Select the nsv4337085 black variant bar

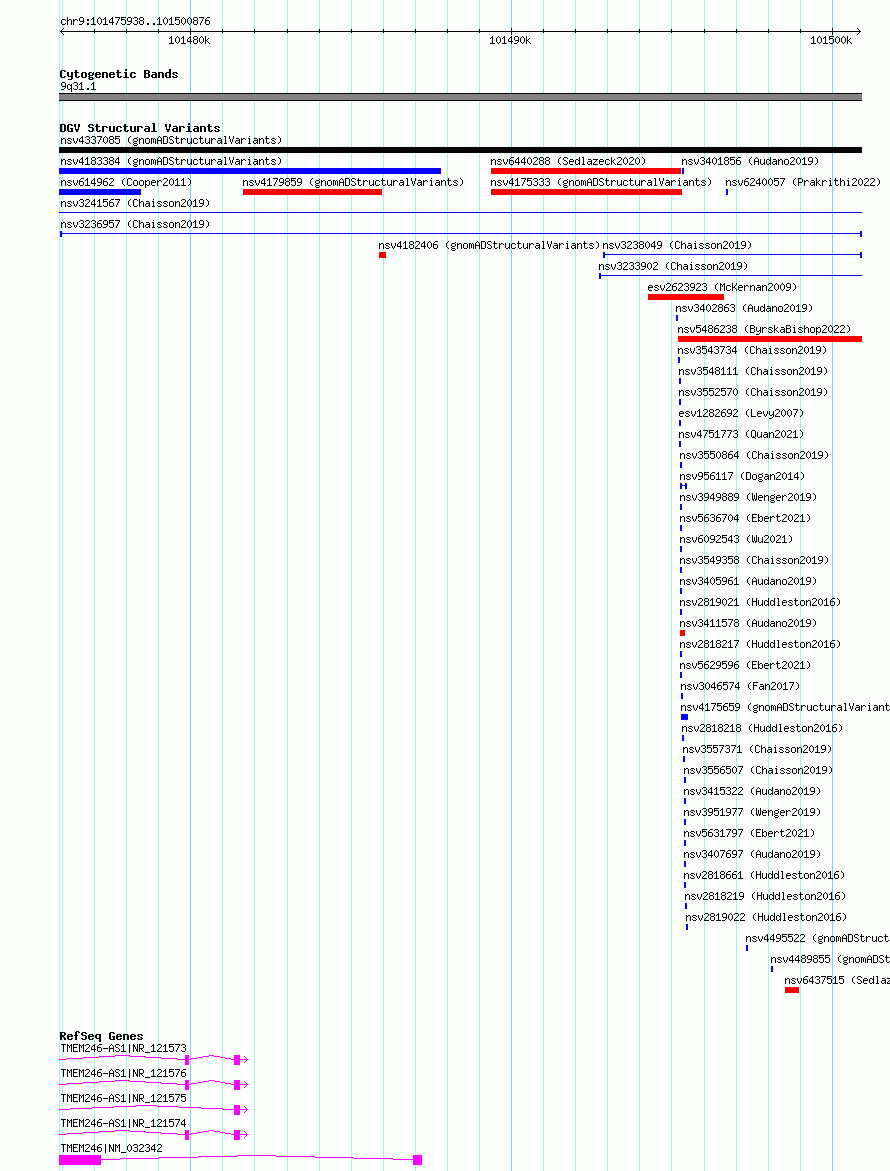tap(461, 150)
